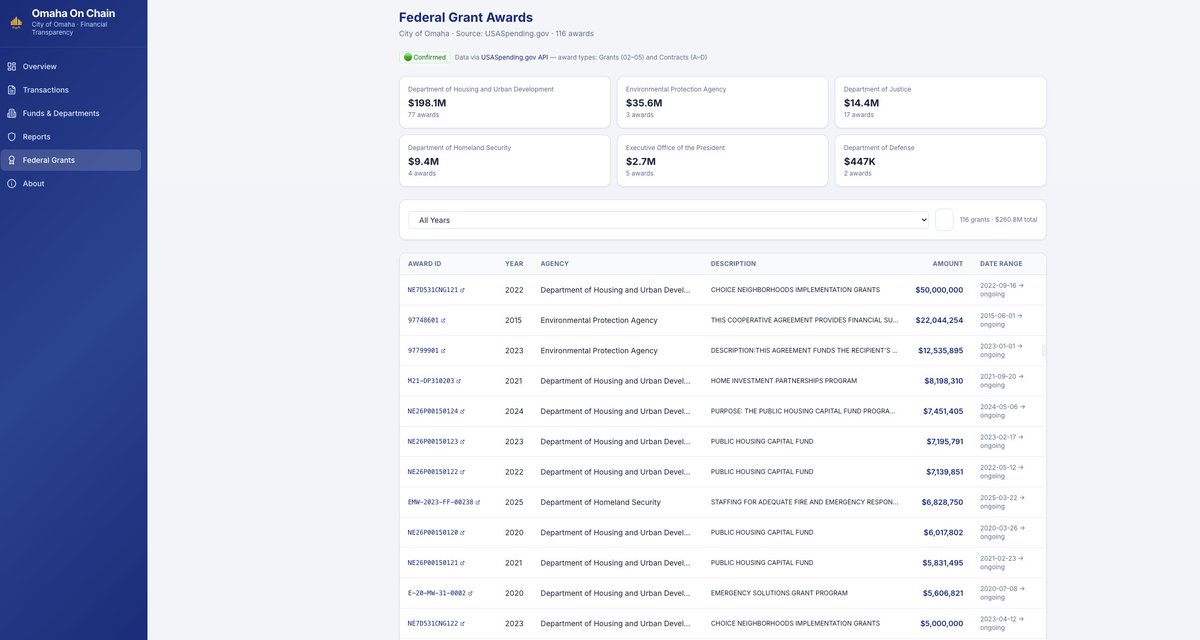Click the $6,828,750 amount cell

[x=944, y=502]
